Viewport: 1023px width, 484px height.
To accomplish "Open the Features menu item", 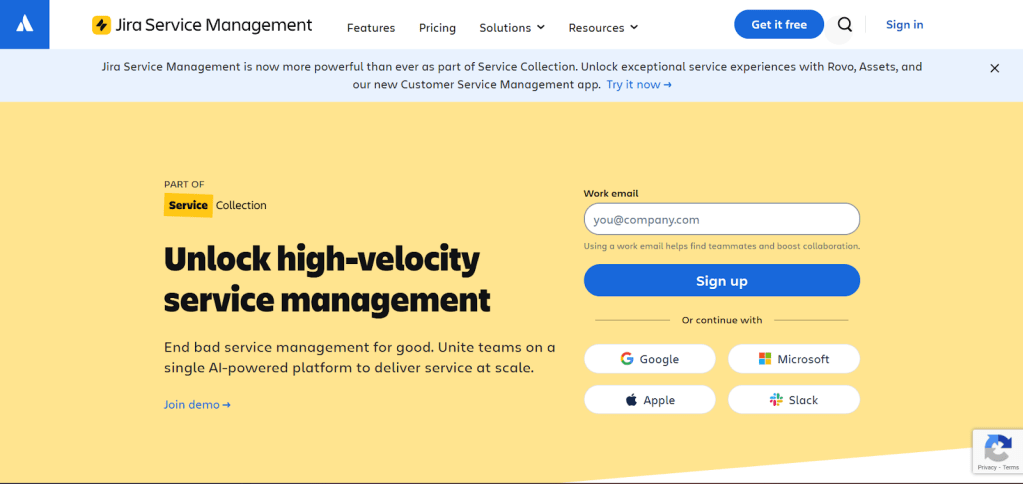I will click(x=371, y=28).
